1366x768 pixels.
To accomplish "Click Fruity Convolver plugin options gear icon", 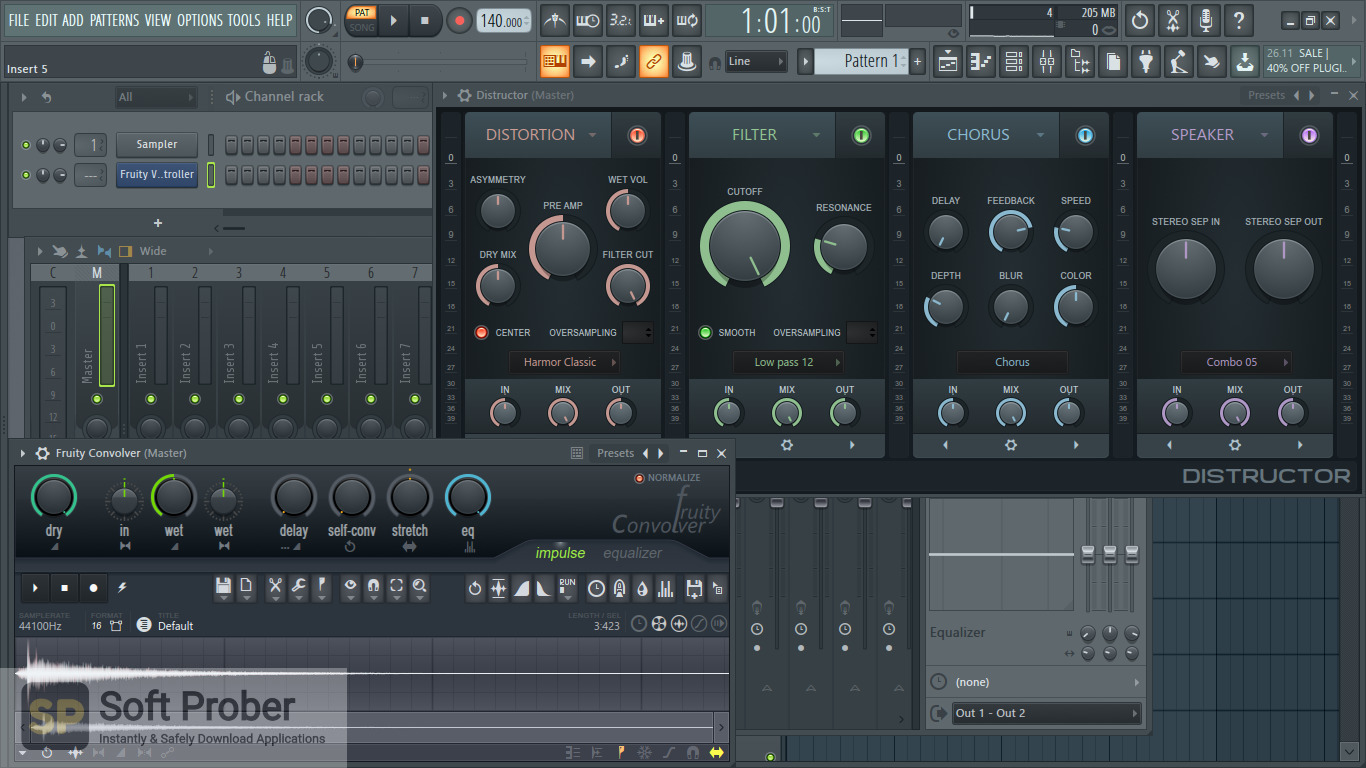I will 42,453.
